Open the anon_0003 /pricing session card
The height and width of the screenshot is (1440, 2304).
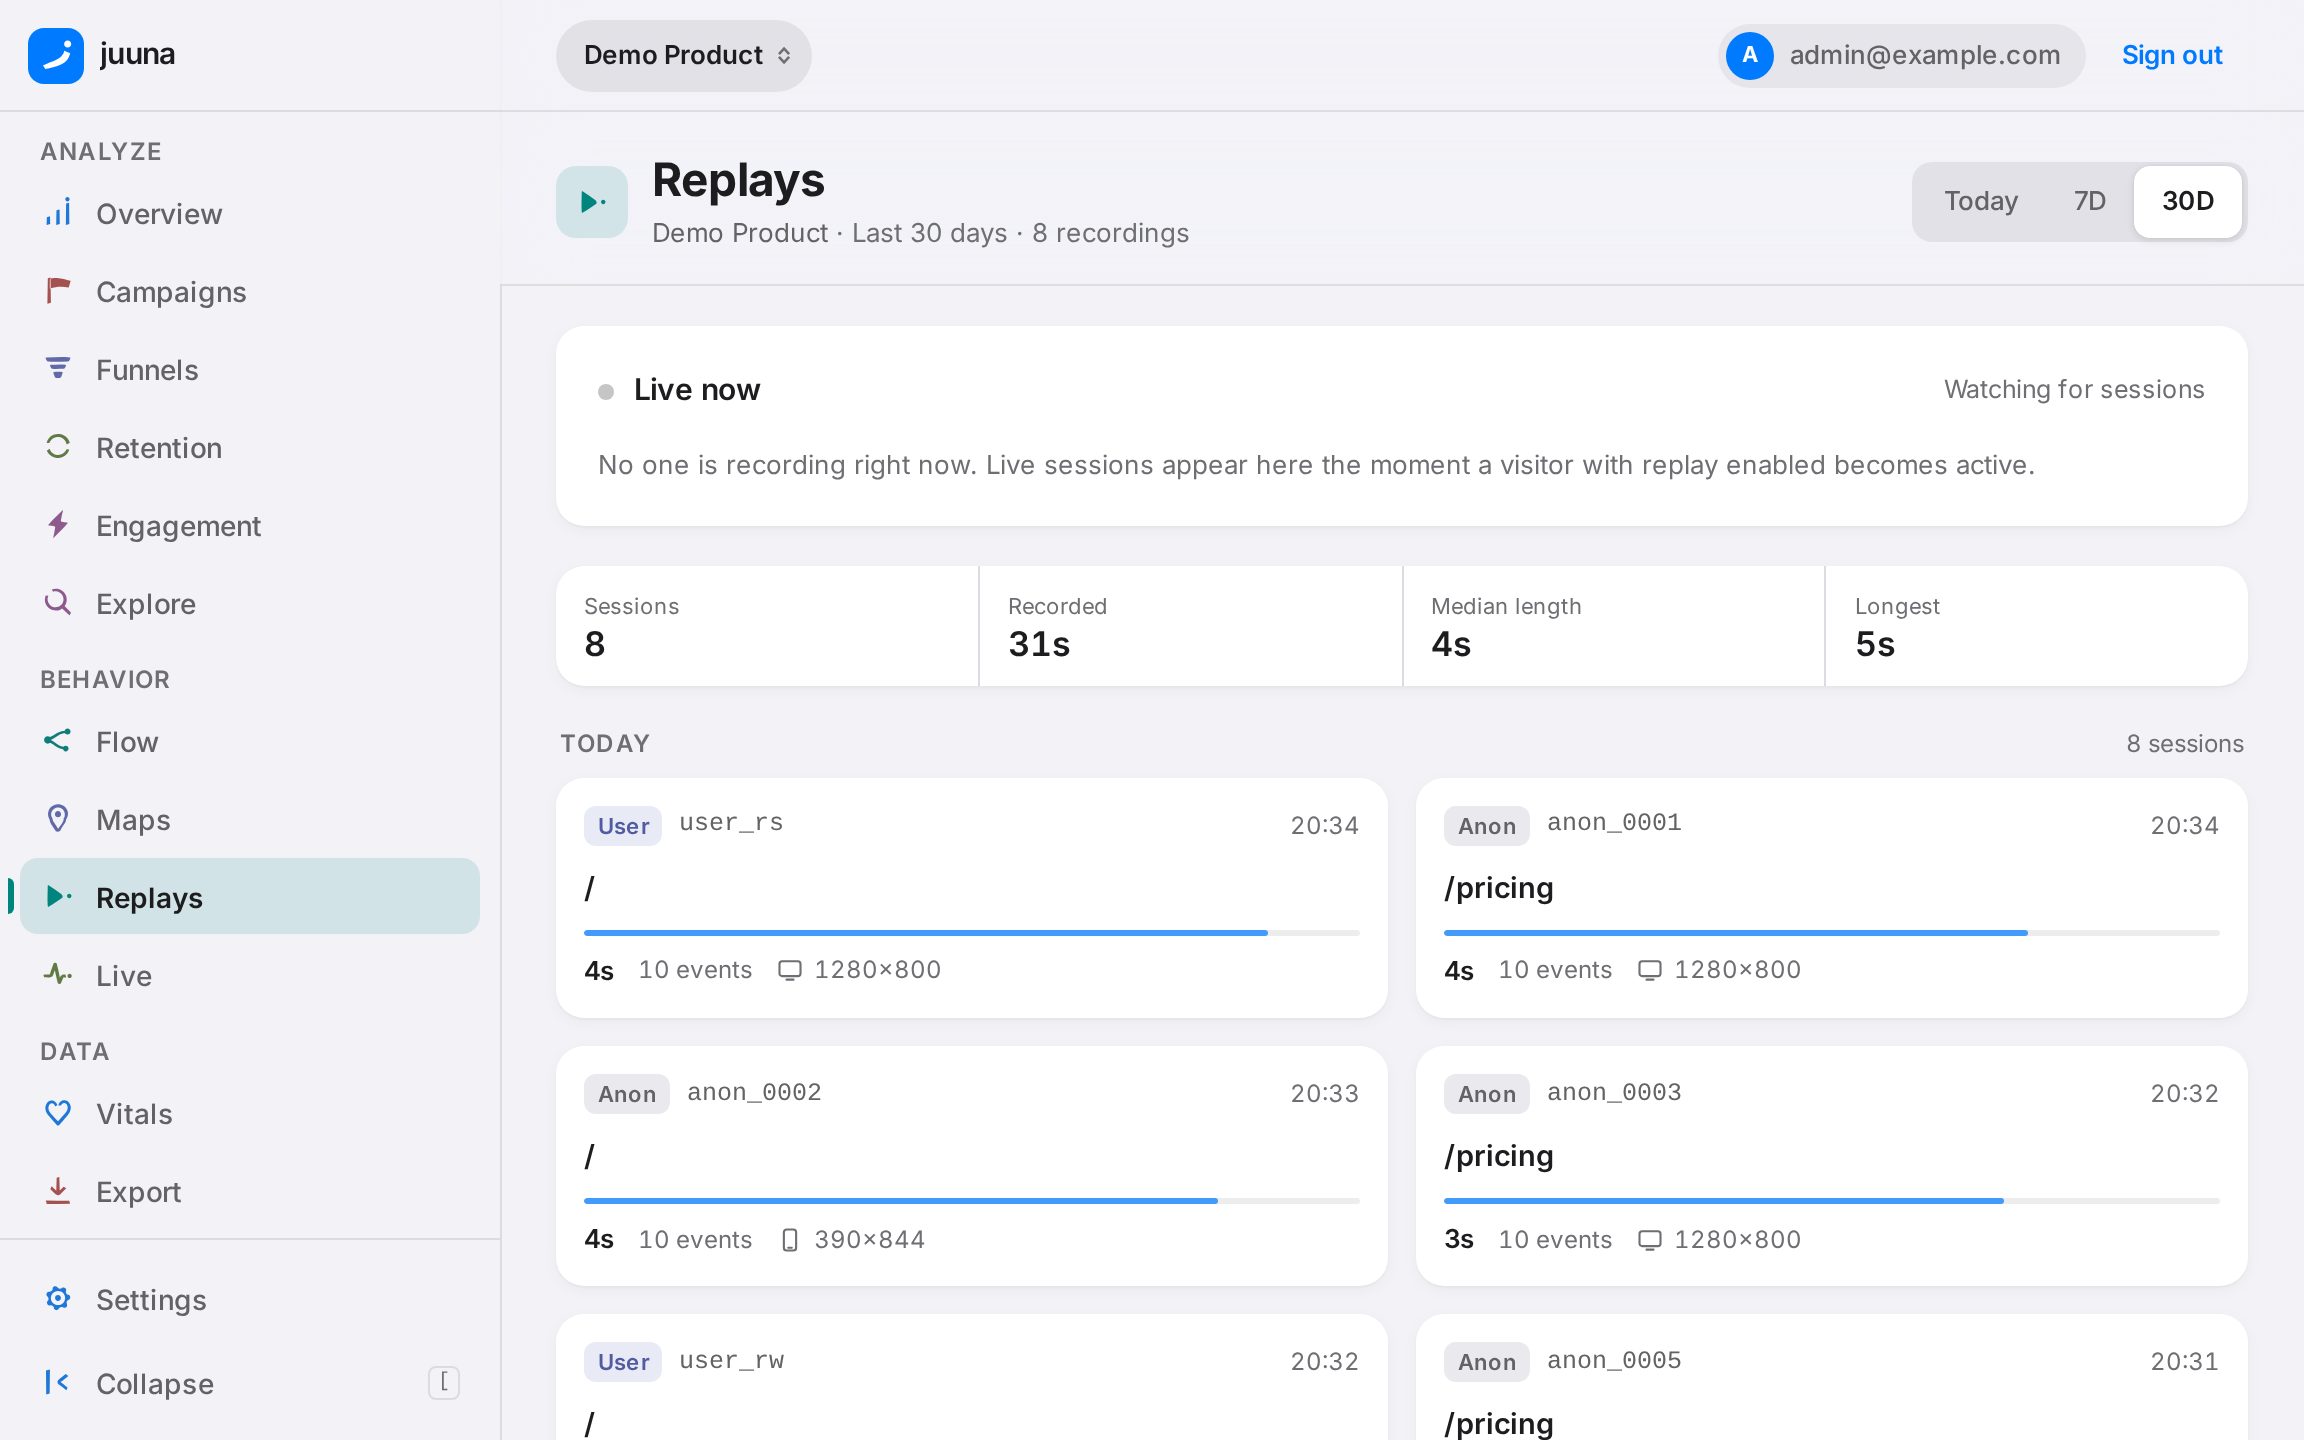[x=1832, y=1166]
